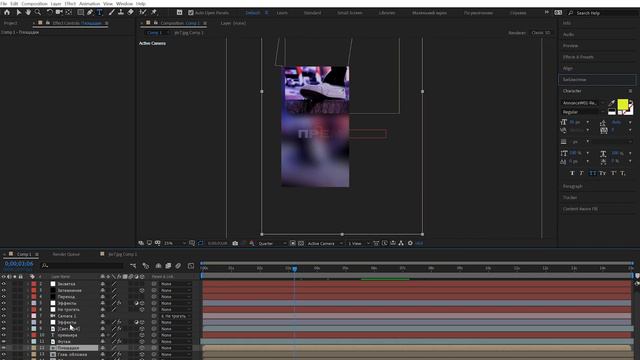
Task: Open the composition mini-flowchart icon in timeline
Action: tap(133, 266)
